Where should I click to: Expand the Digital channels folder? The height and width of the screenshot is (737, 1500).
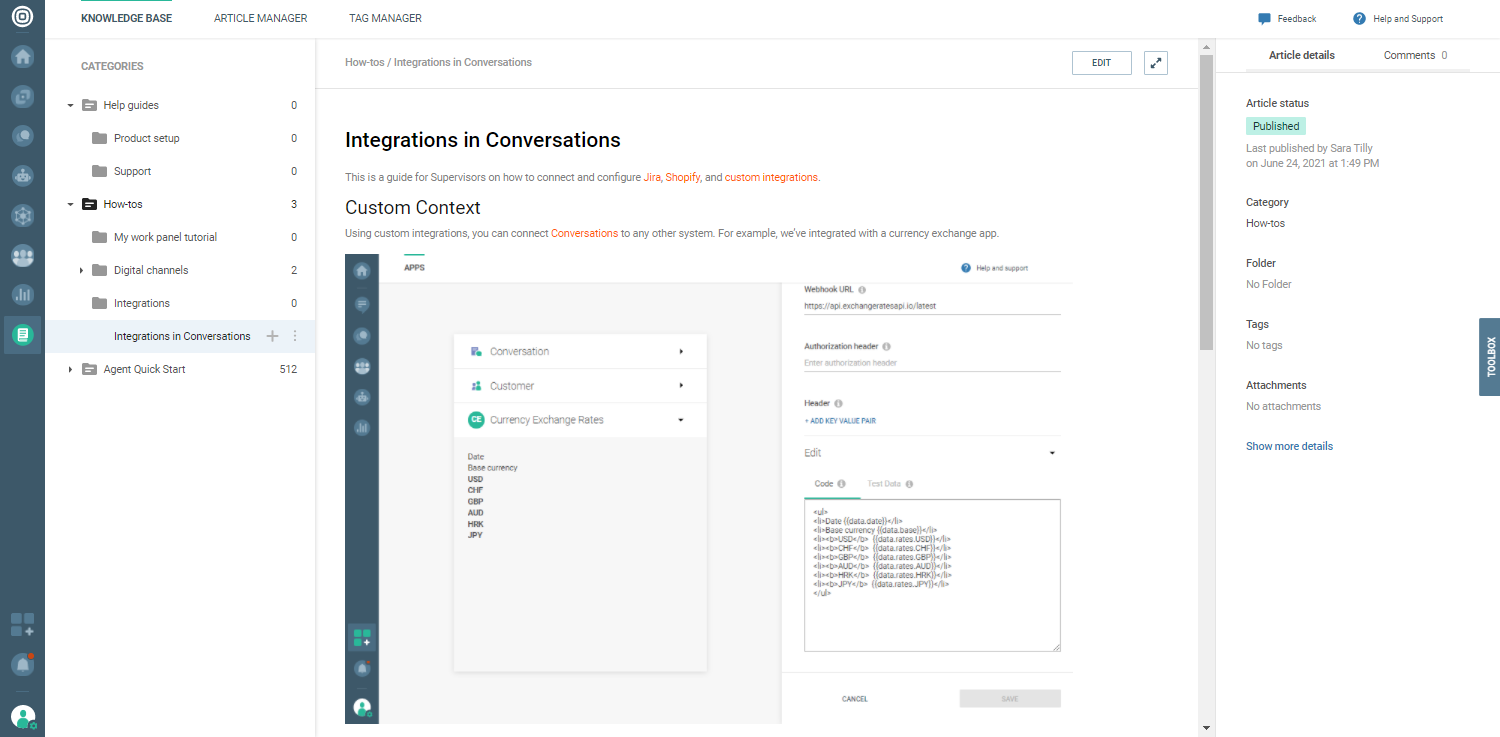tap(81, 270)
